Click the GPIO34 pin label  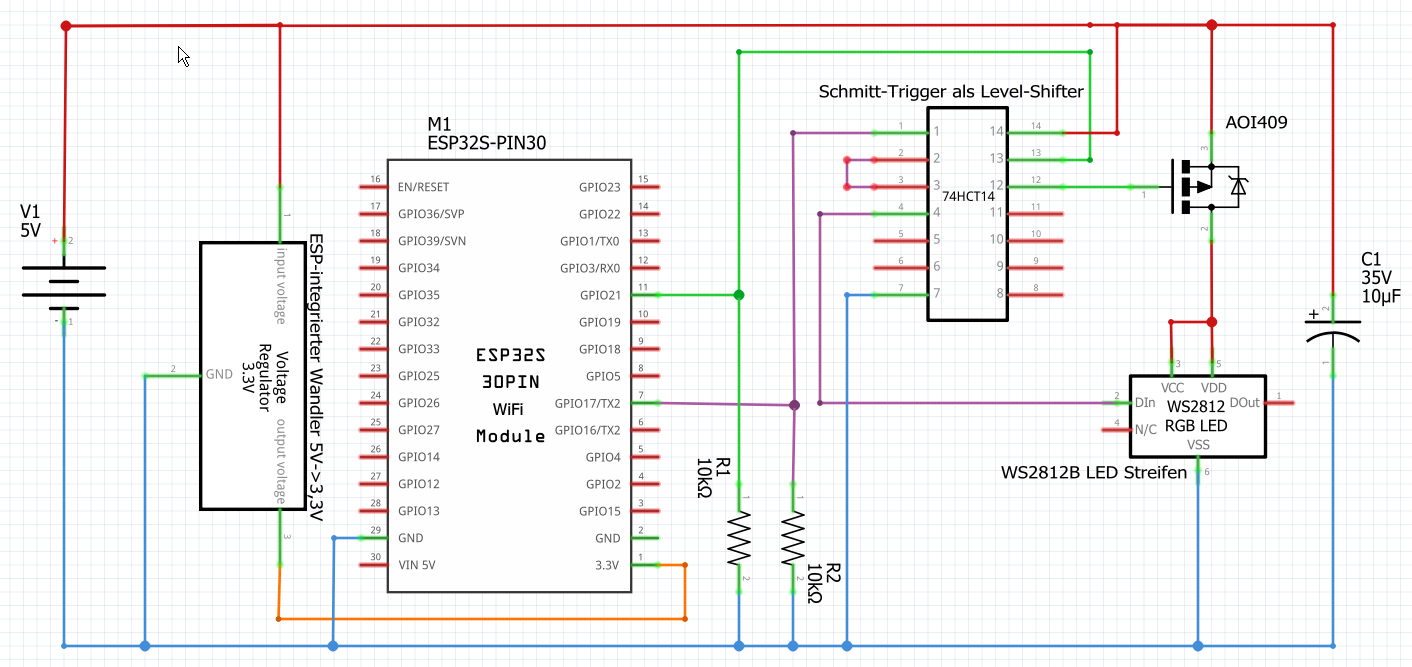coord(418,268)
